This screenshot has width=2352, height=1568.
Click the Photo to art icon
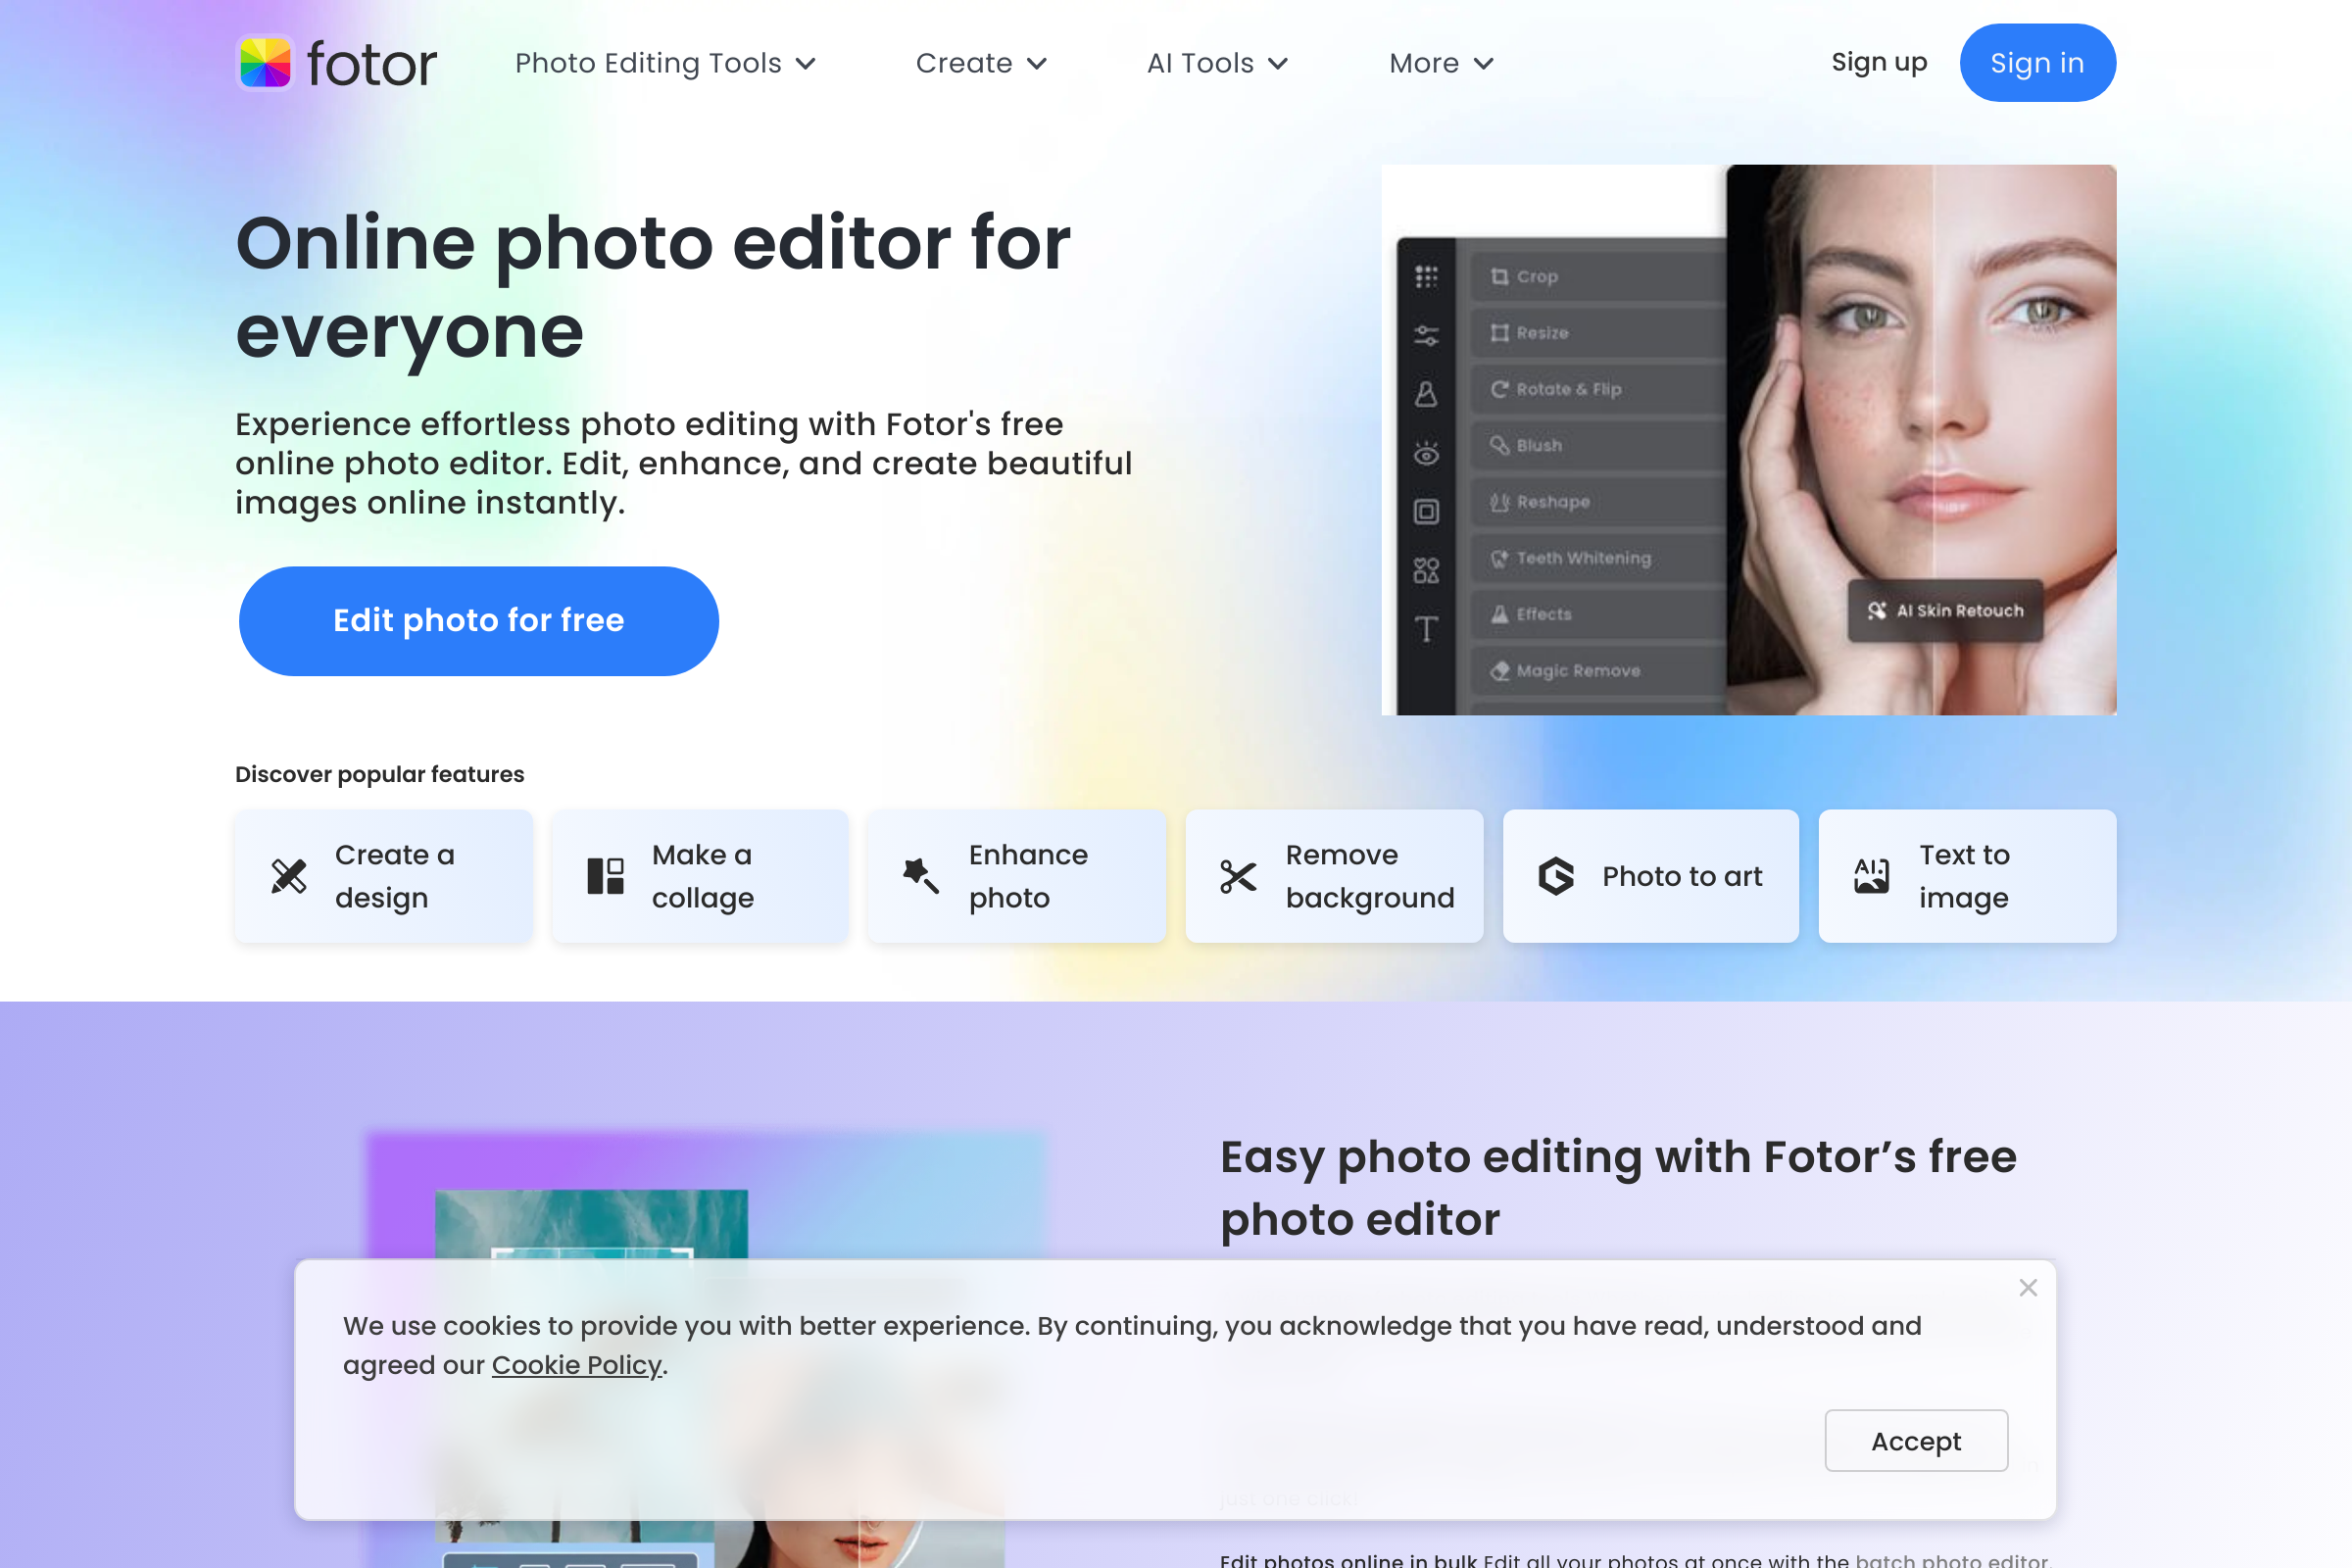[x=1556, y=876]
